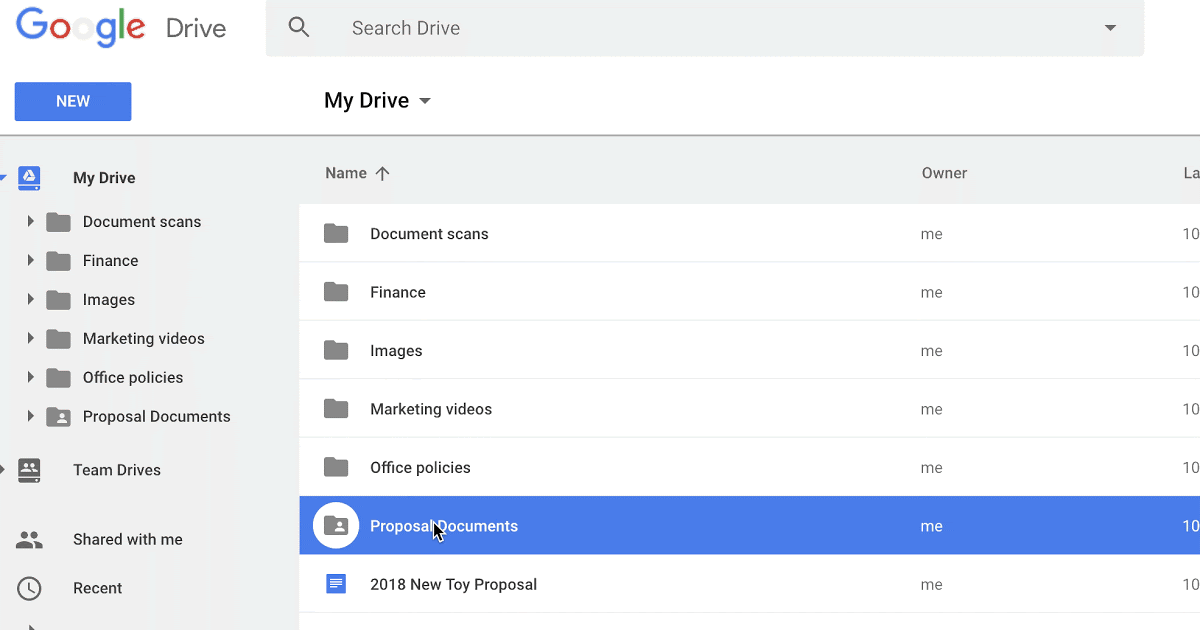Open the Recent section
This screenshot has width=1200, height=630.
click(x=97, y=589)
